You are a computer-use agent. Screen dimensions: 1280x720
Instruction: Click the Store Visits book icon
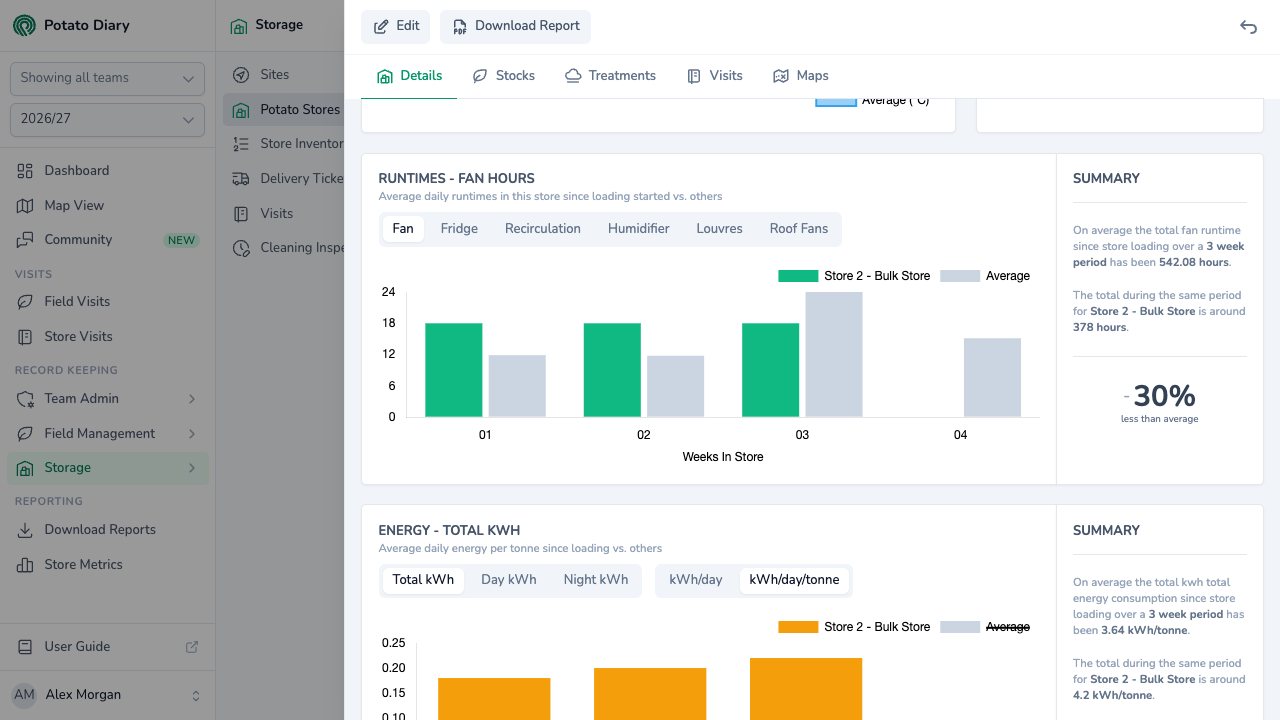(x=25, y=337)
